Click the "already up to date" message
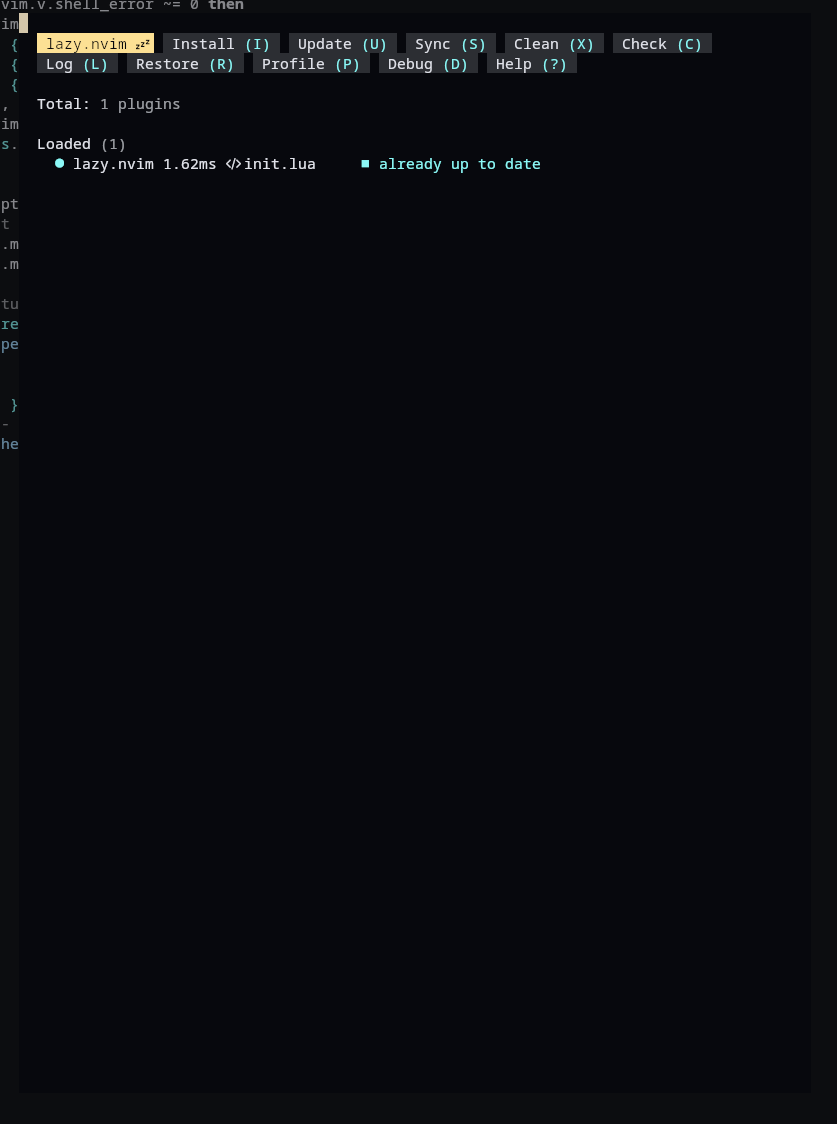Viewport: 837px width, 1124px height. coord(459,164)
